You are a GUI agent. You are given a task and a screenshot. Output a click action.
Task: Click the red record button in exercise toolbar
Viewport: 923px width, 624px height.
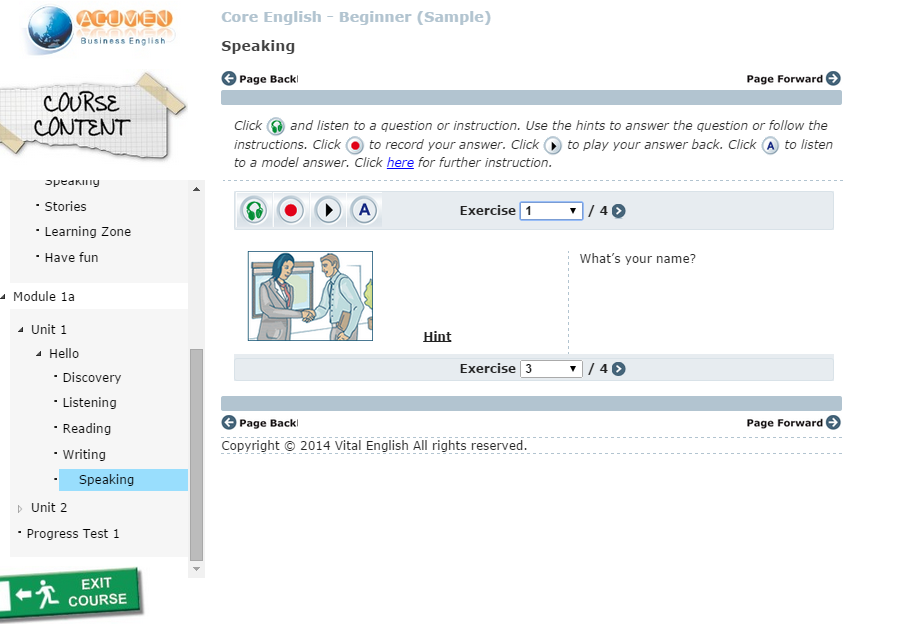[x=291, y=210]
